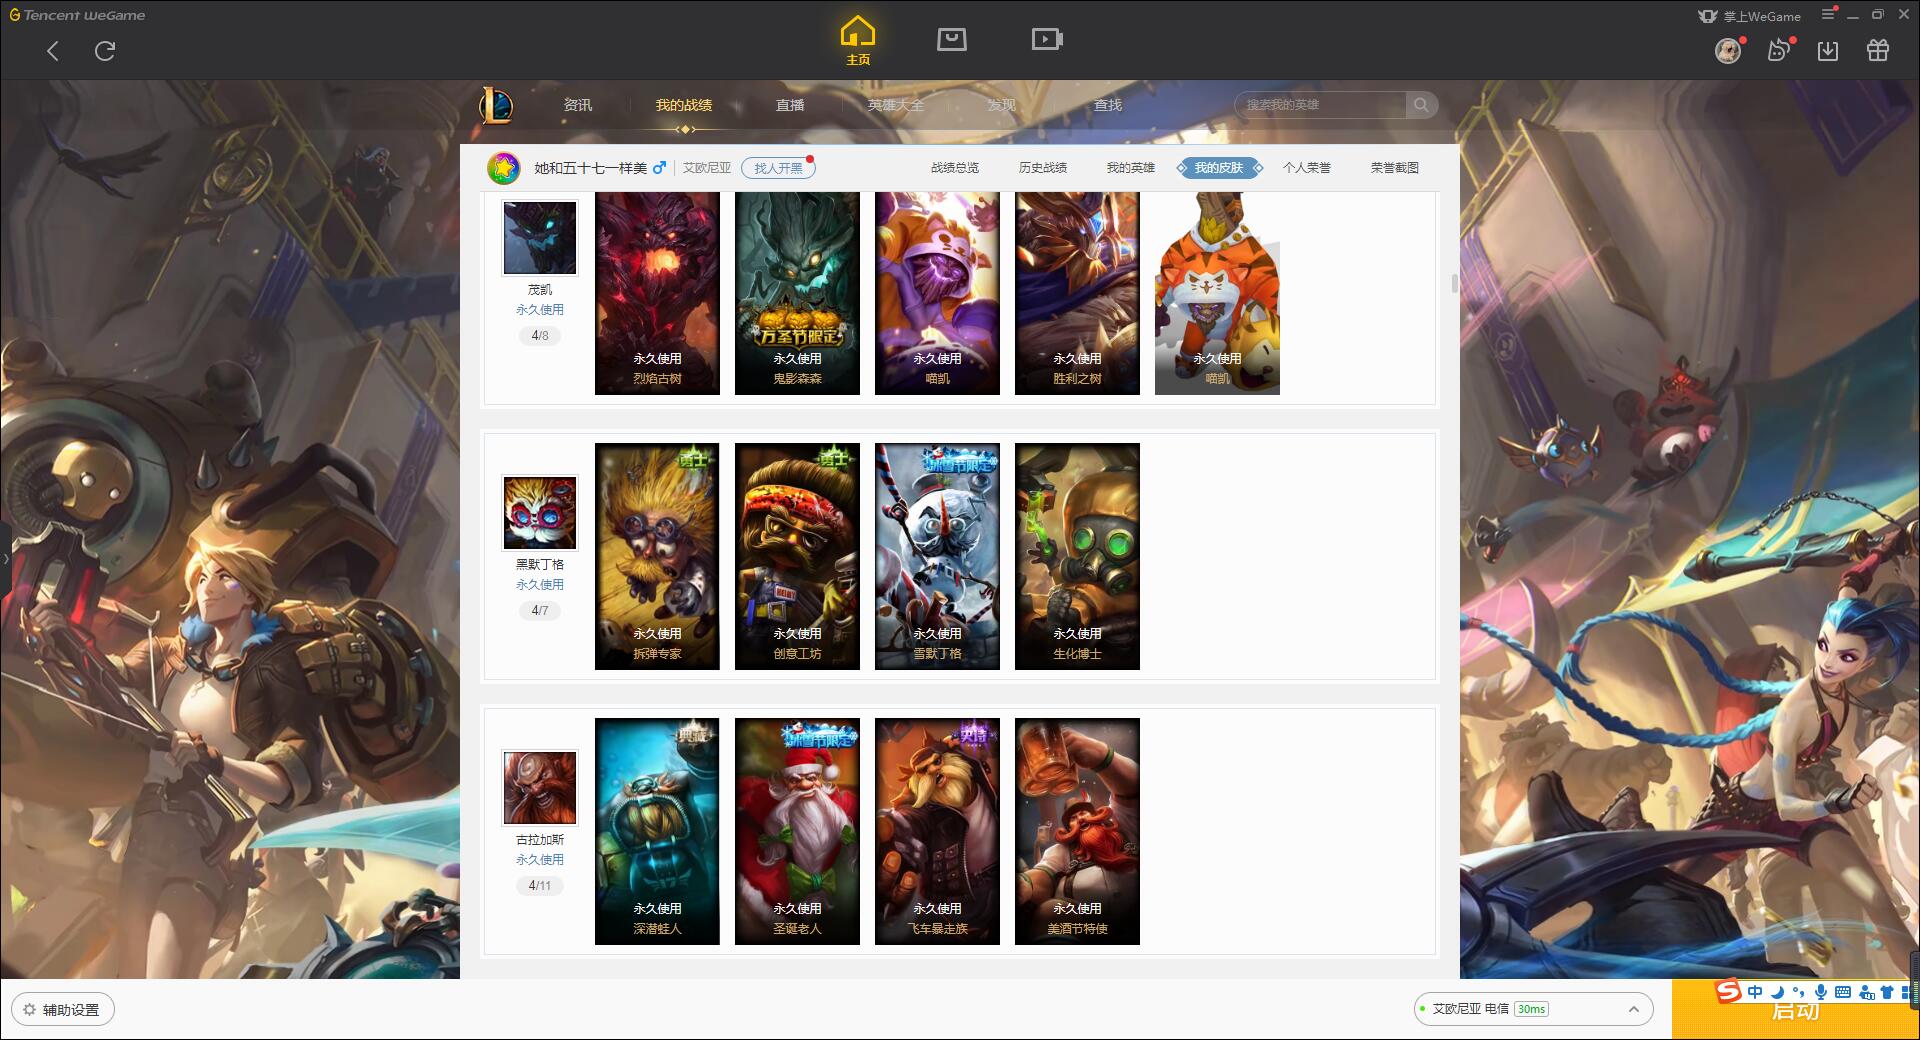Viewport: 1920px width, 1040px height.
Task: Click the magnifier search button
Action: coord(1421,105)
